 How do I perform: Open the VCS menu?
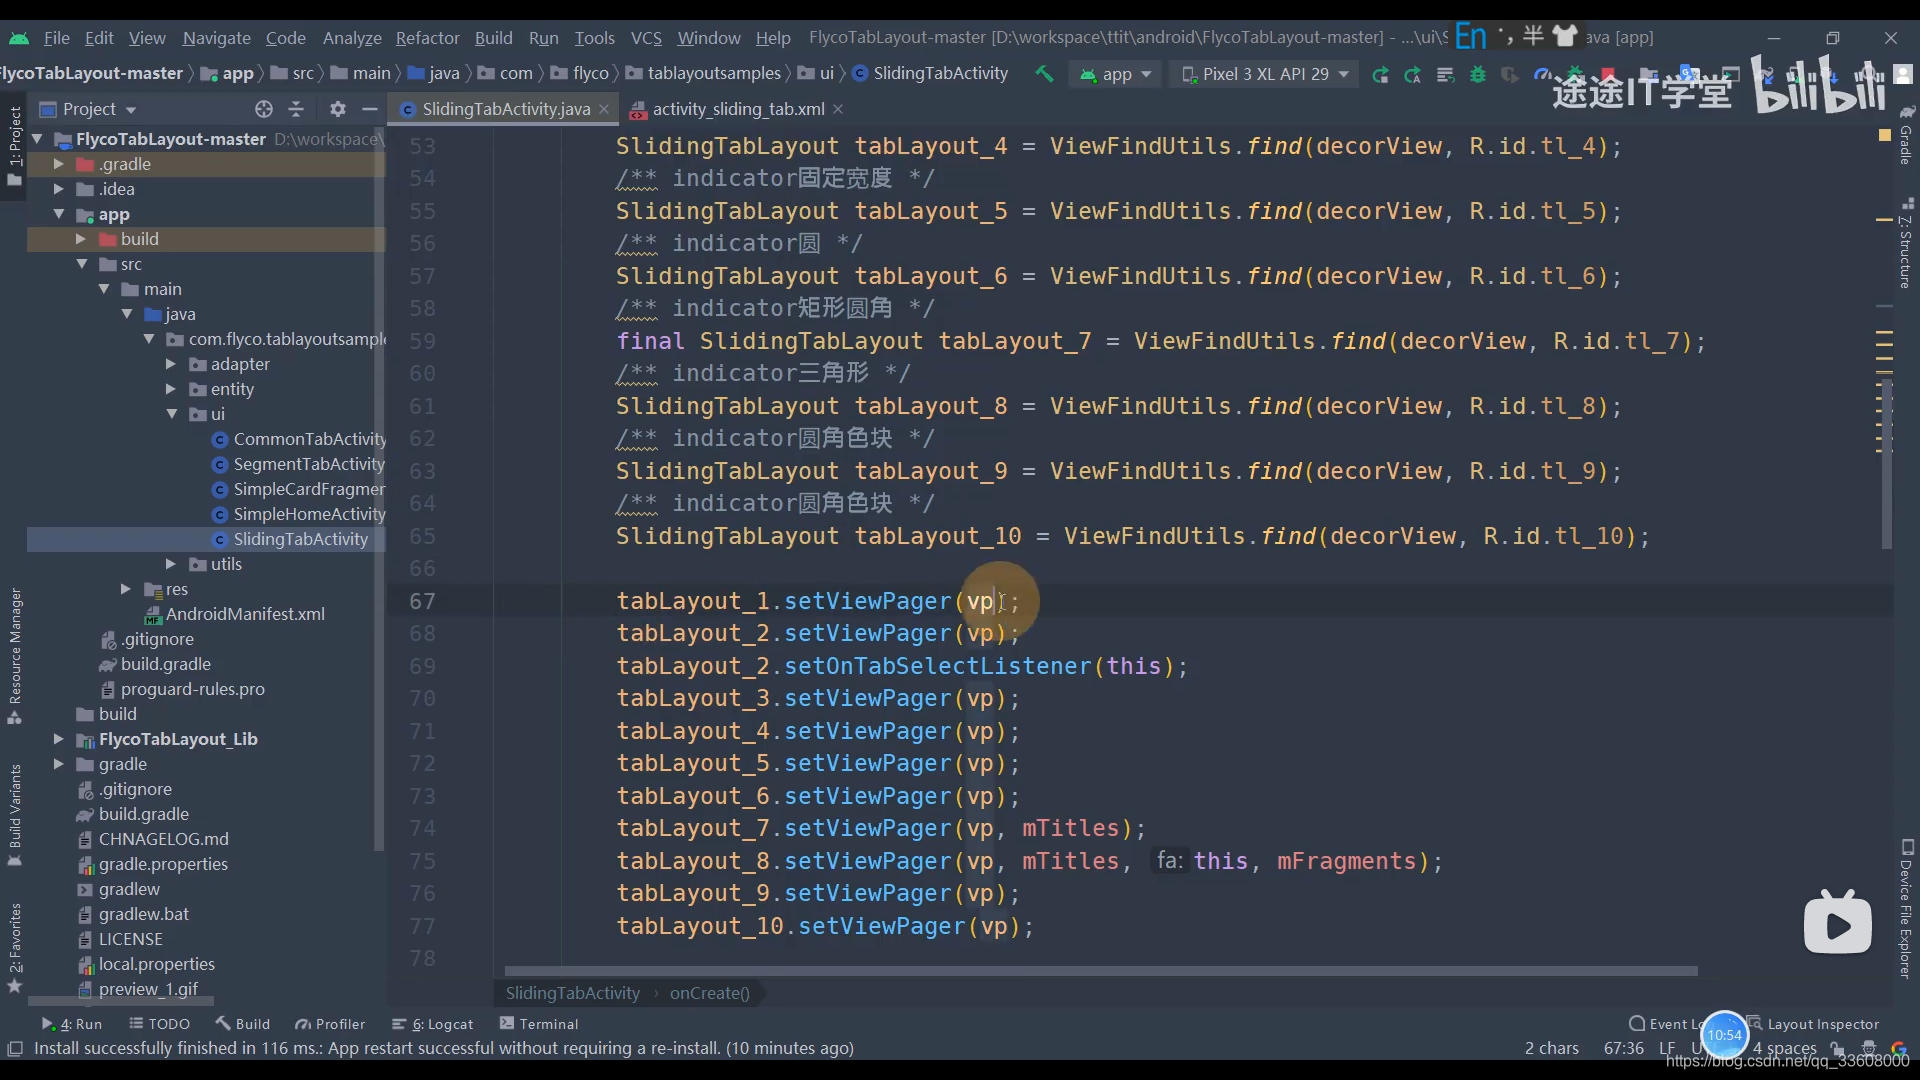[646, 38]
